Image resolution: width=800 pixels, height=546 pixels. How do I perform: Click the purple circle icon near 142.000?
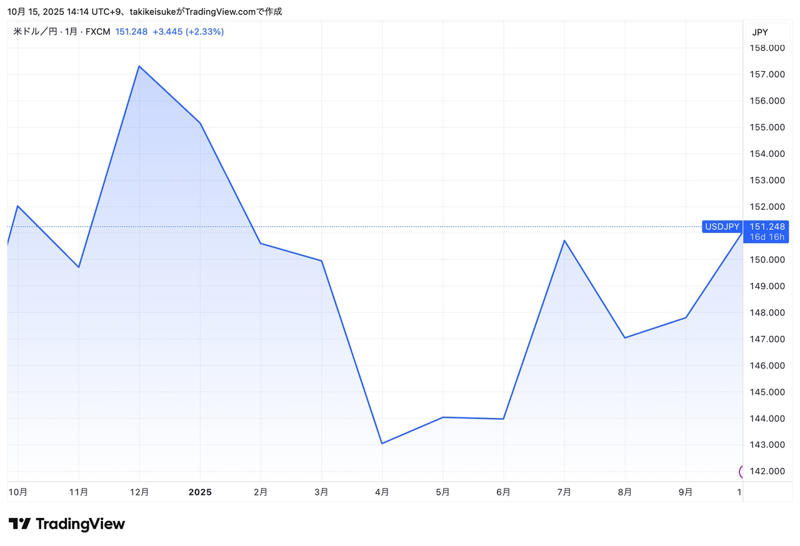(x=741, y=471)
